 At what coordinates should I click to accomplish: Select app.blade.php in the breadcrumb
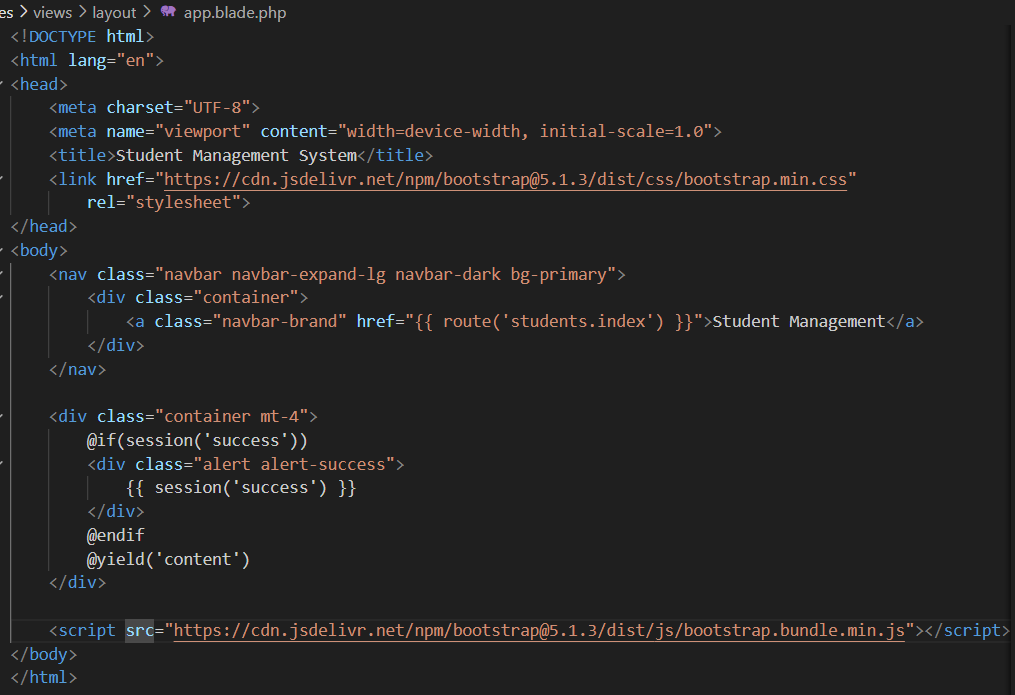[x=234, y=12]
